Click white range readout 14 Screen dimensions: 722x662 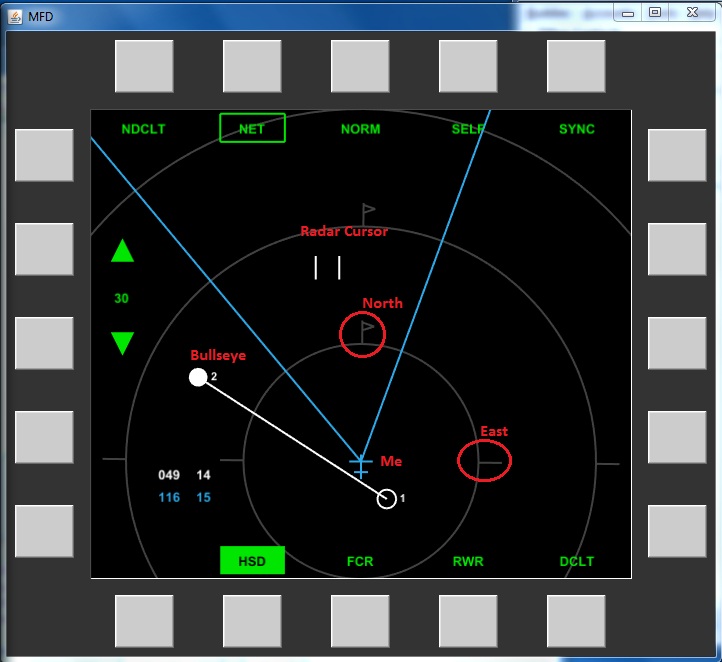coord(204,475)
